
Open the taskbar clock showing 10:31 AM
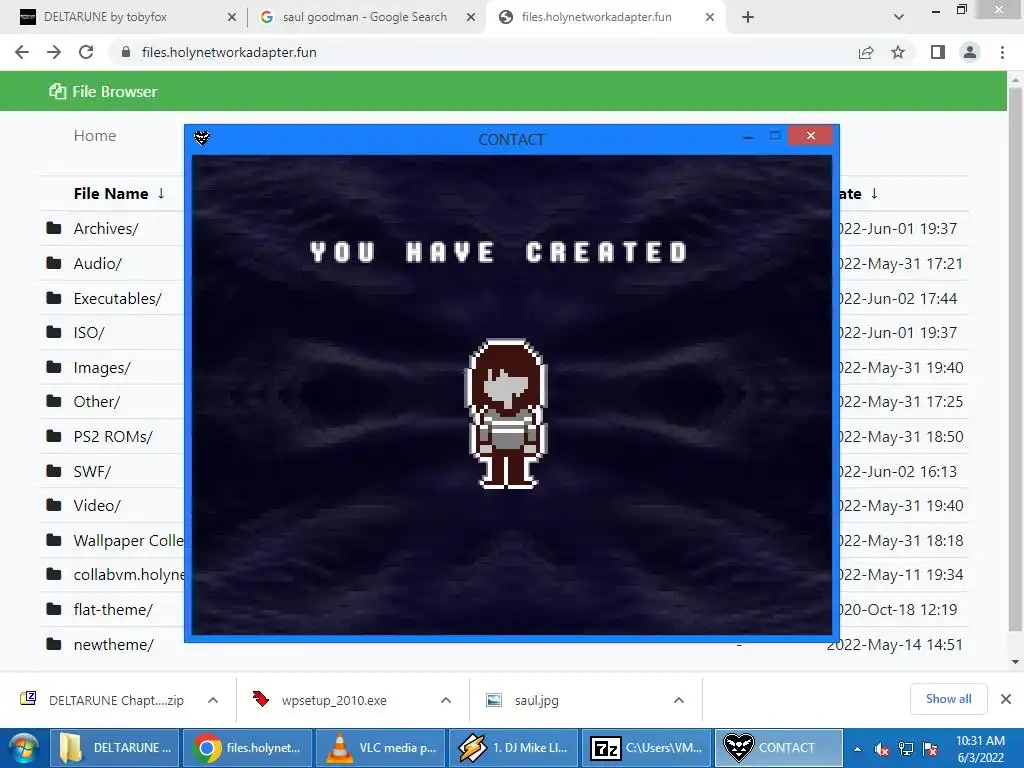(x=980, y=748)
